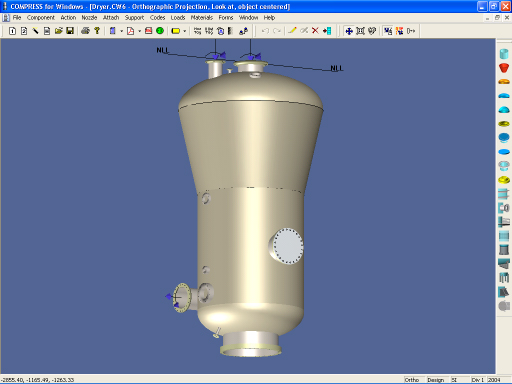The width and height of the screenshot is (512, 384).
Task: Expand the vessel icon dropdown arrow
Action: 121,31
